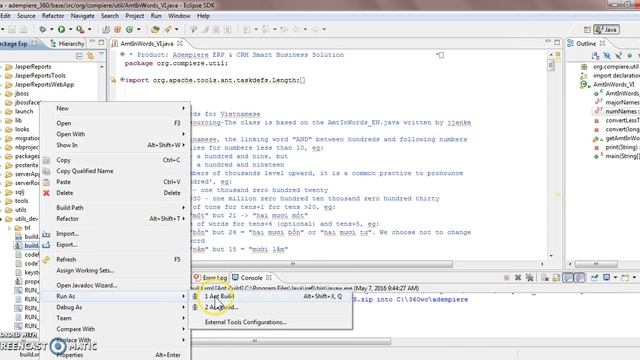Click the Run External Tools icon
The width and height of the screenshot is (640, 360).
(80, 29)
